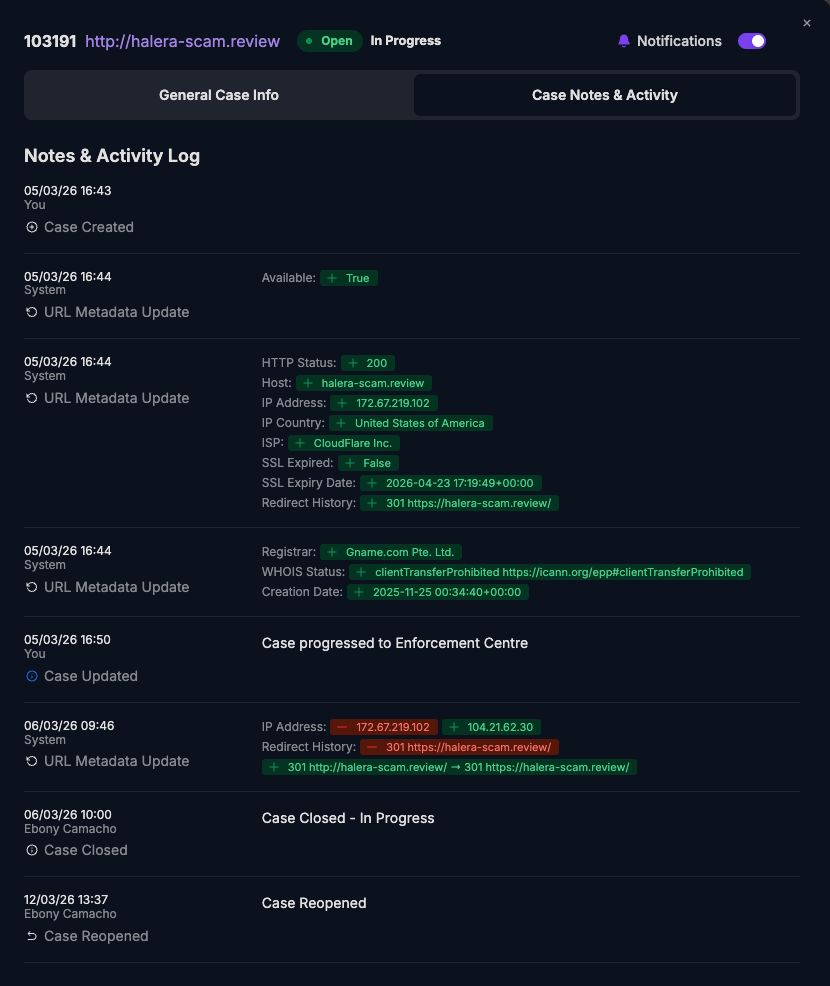Viewport: 830px width, 986px height.
Task: Click the case ID 103191
Action: click(x=50, y=41)
